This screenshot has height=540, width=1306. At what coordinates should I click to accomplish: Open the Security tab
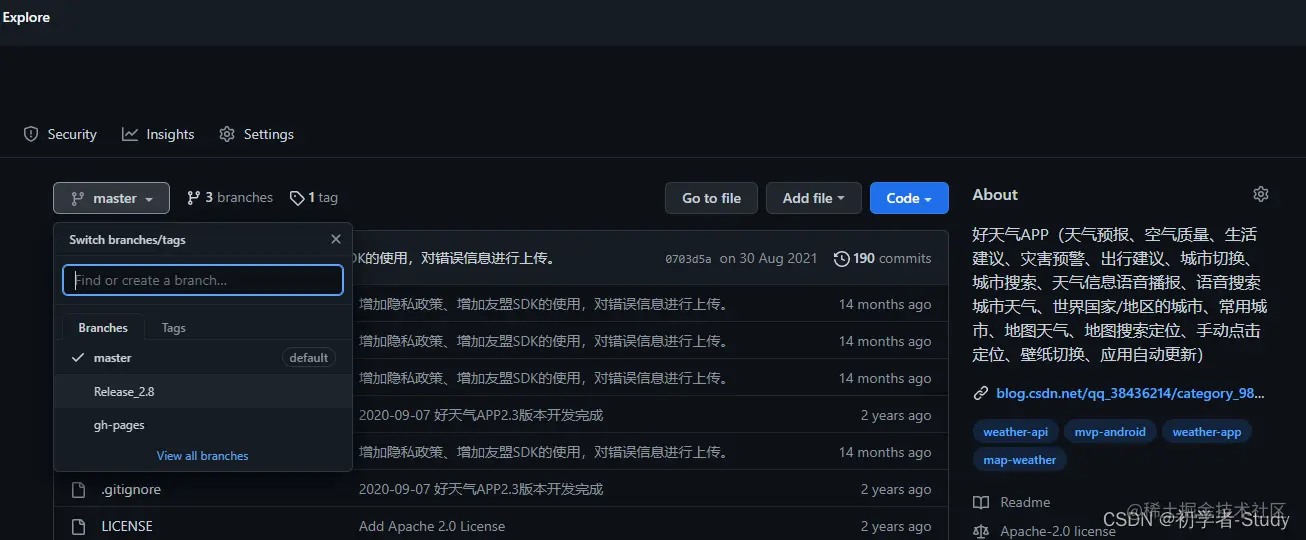[60, 134]
